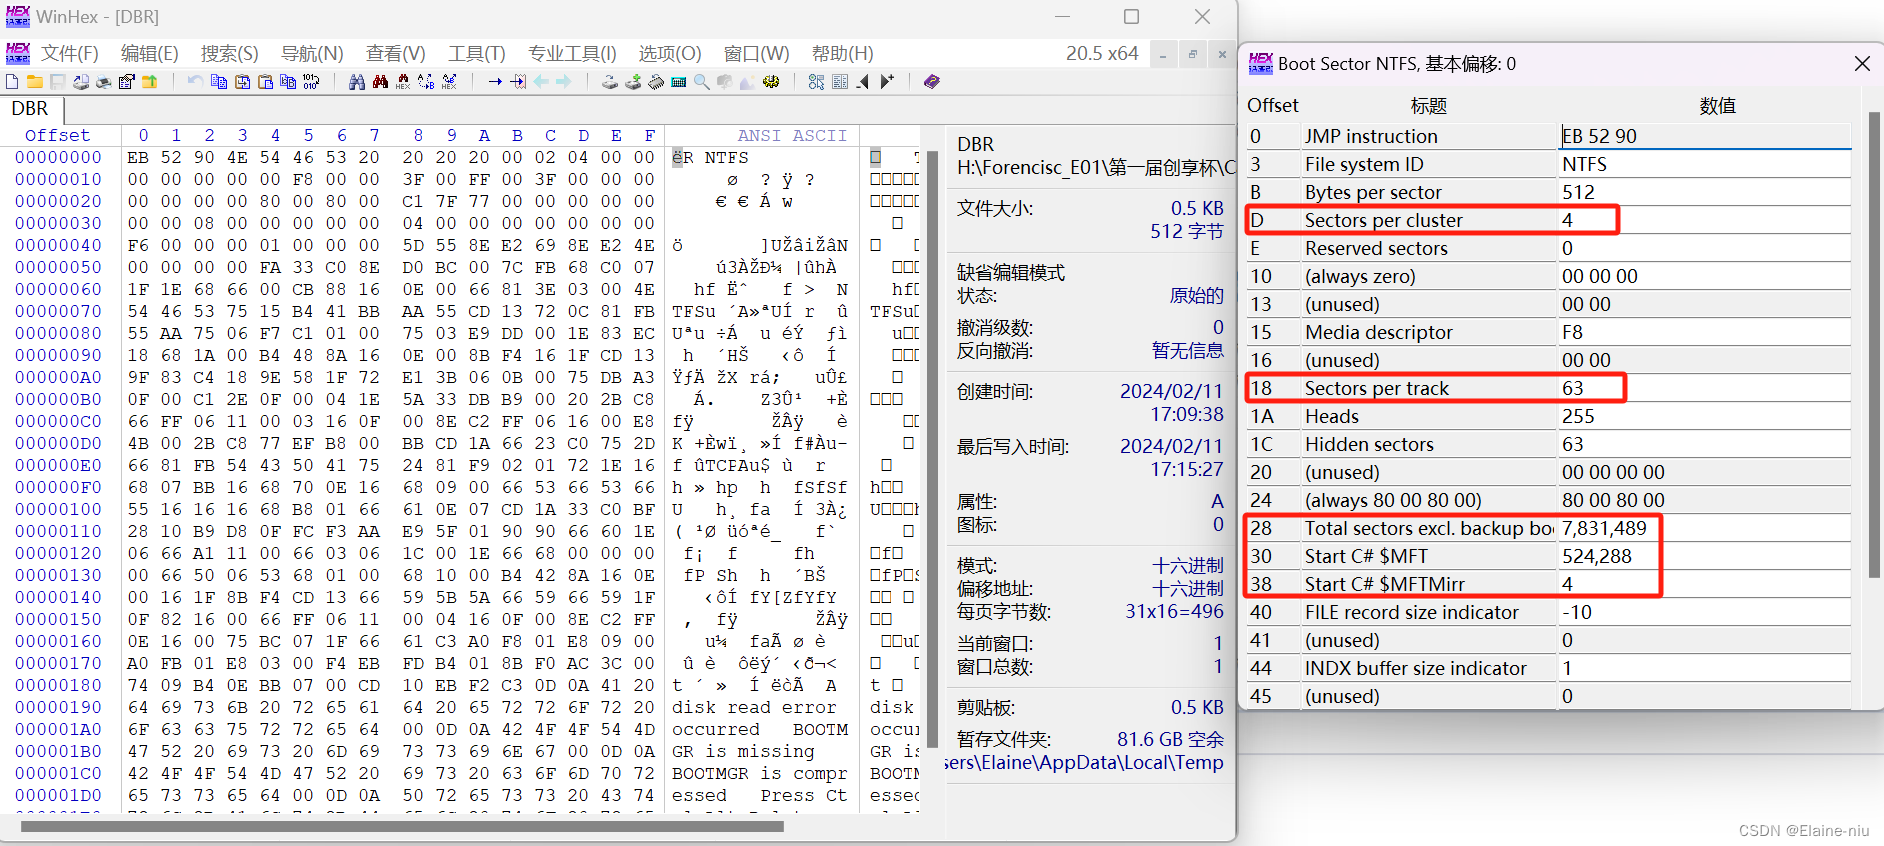The height and width of the screenshot is (846, 1884).
Task: Click the Clone Disk icon with green plus
Action: [x=633, y=82]
